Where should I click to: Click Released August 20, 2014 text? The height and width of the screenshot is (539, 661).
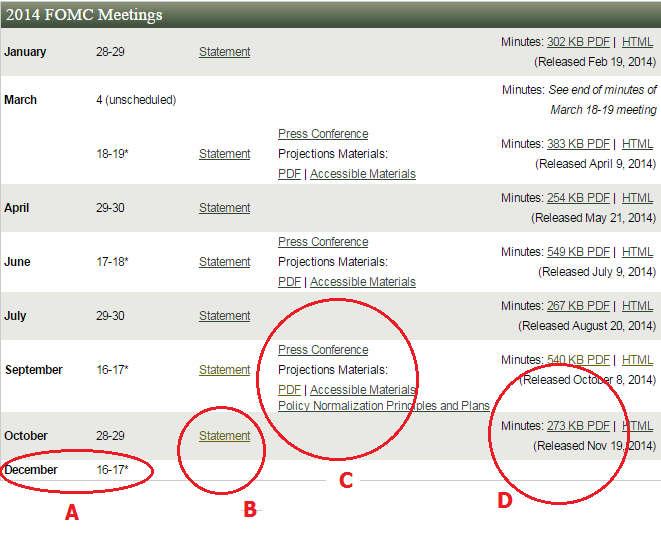click(587, 325)
